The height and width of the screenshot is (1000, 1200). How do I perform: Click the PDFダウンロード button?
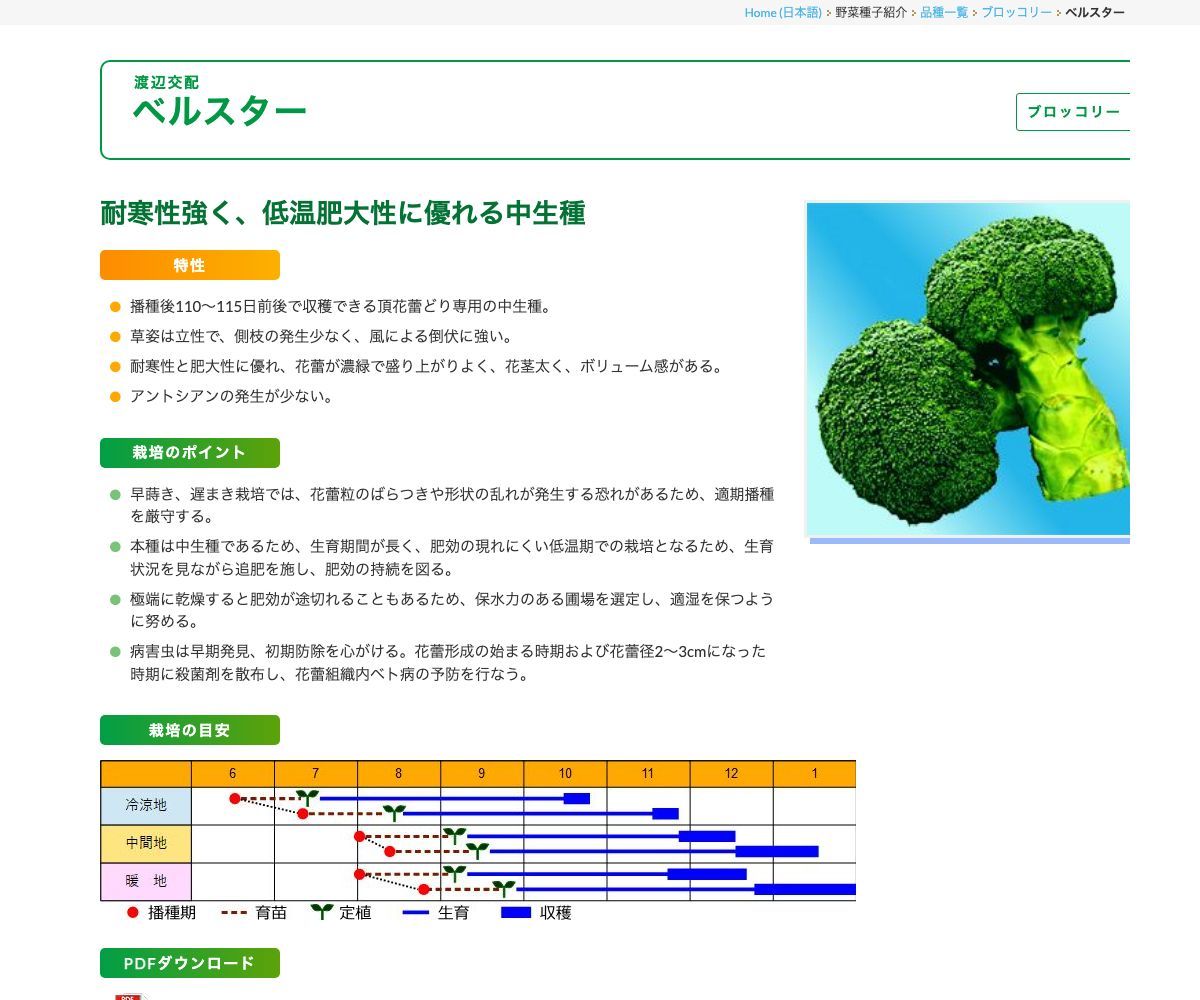coord(189,963)
